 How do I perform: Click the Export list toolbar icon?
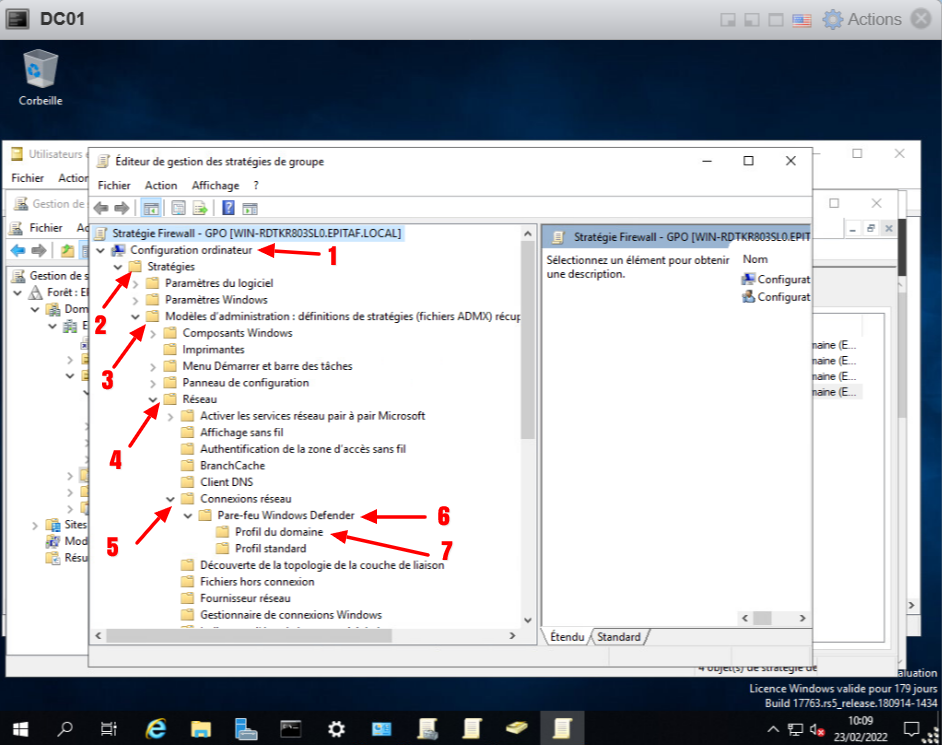(x=200, y=208)
